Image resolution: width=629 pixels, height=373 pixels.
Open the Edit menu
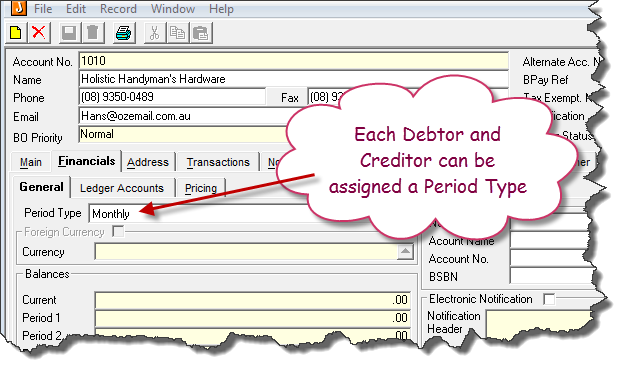coord(76,8)
